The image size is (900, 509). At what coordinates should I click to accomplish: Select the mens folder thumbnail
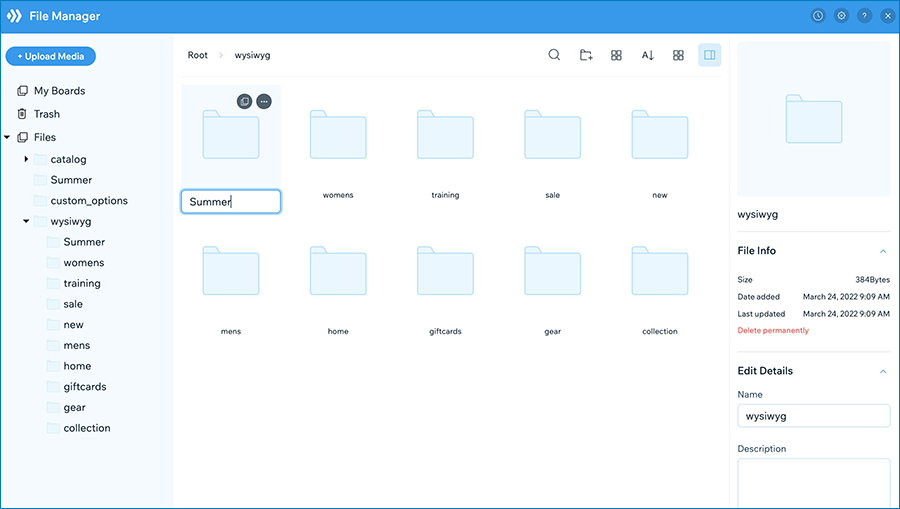click(231, 271)
